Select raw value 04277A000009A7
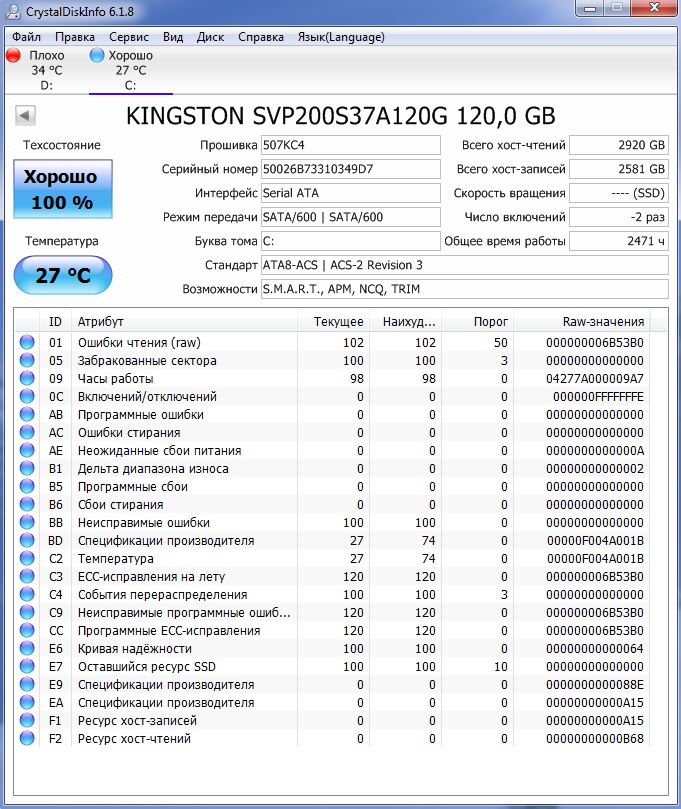Screen dimensions: 681x809 [595, 379]
